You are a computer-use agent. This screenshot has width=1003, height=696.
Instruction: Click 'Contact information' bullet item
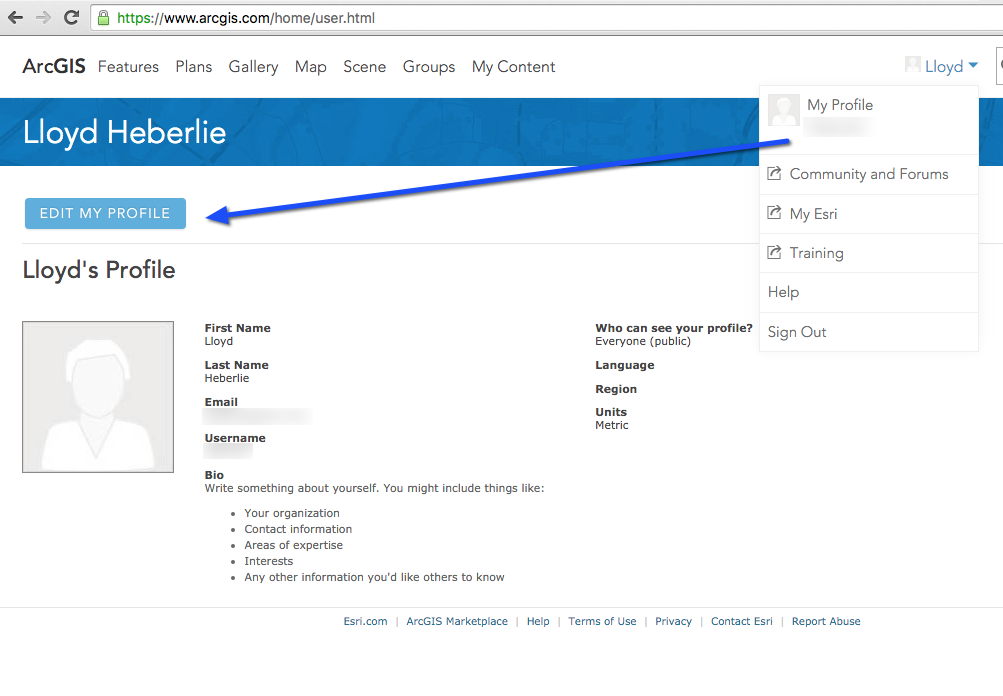(x=298, y=529)
